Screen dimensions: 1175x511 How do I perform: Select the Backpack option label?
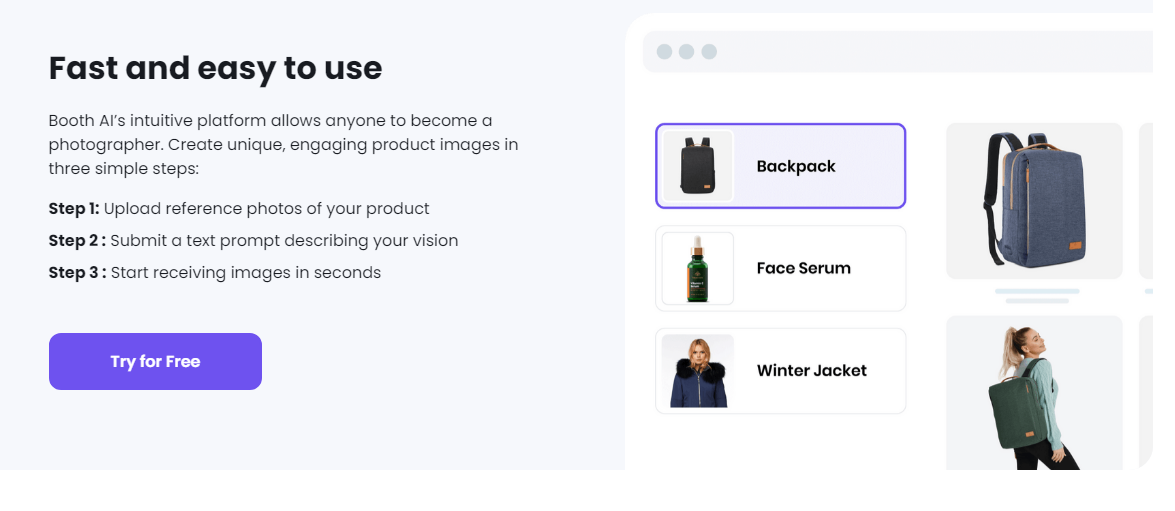pos(796,166)
